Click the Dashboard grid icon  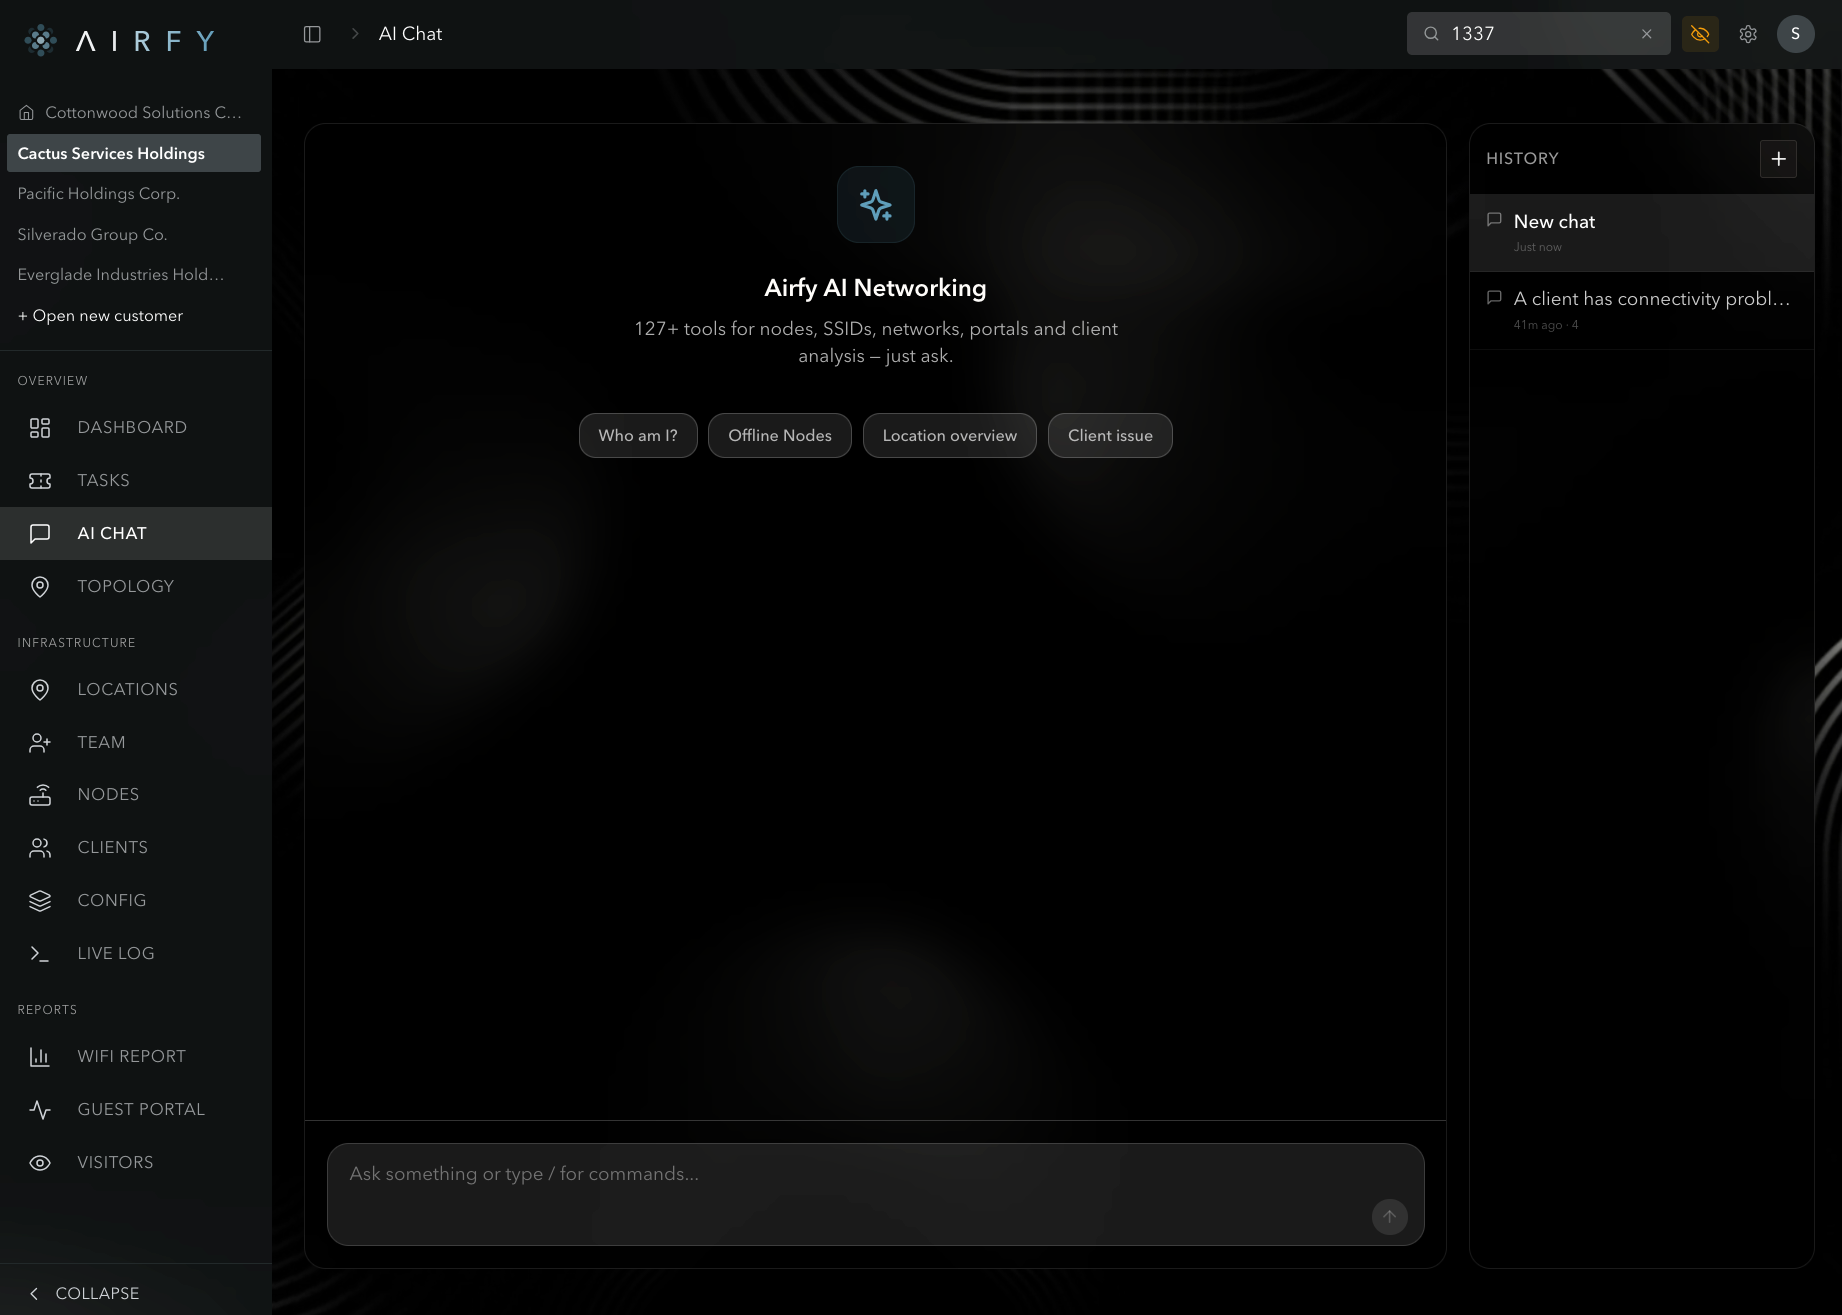click(40, 428)
